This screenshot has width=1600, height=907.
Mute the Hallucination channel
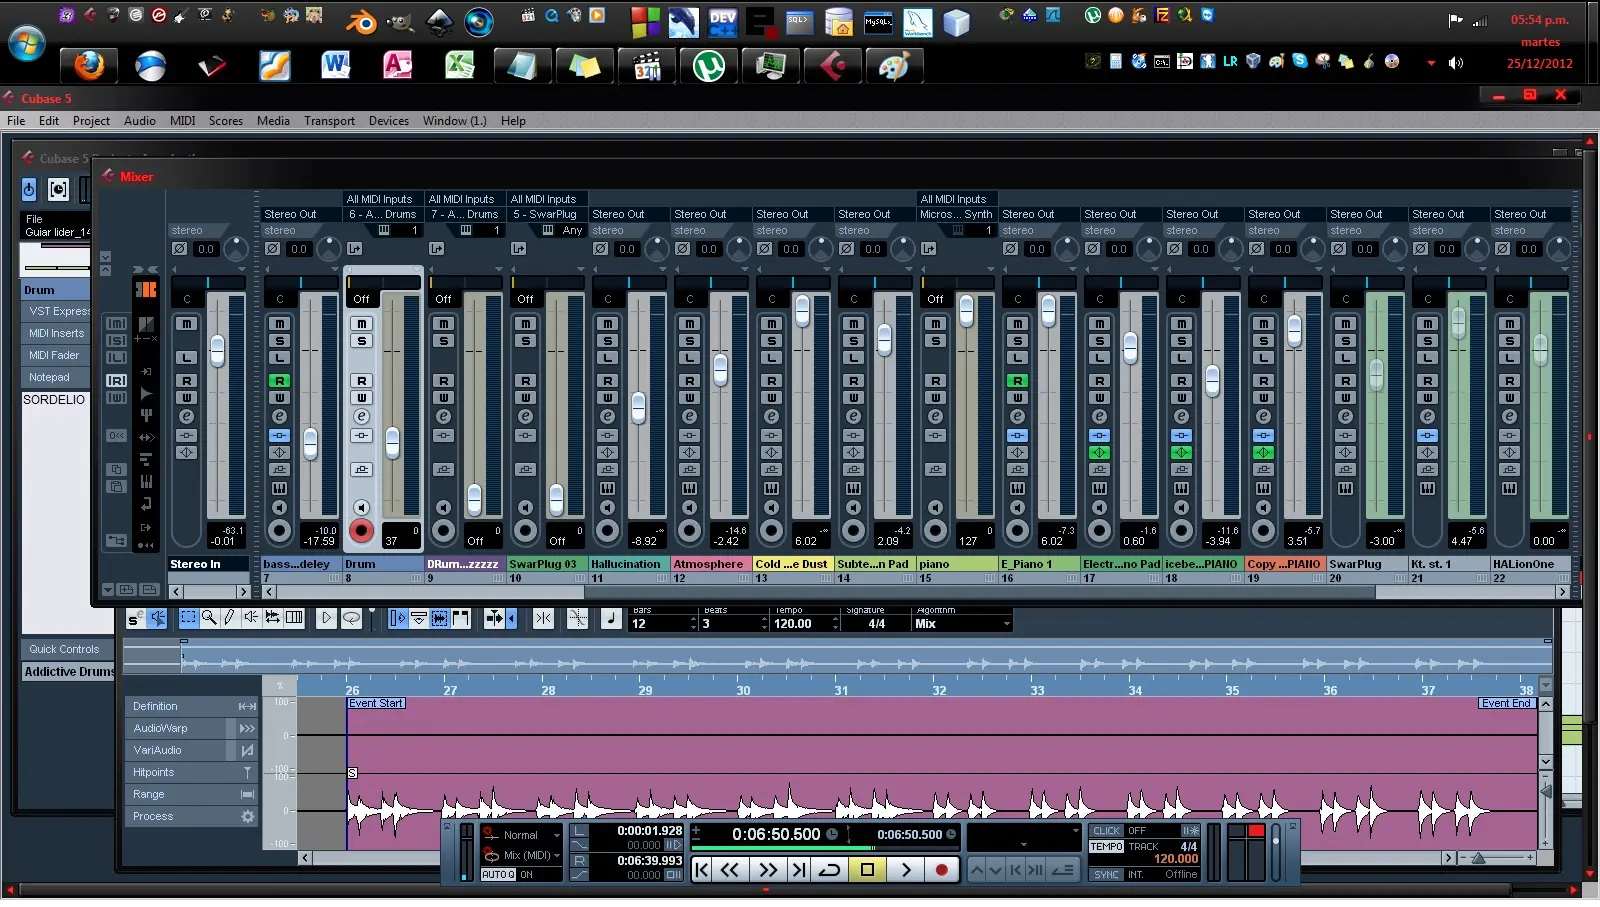(x=607, y=324)
